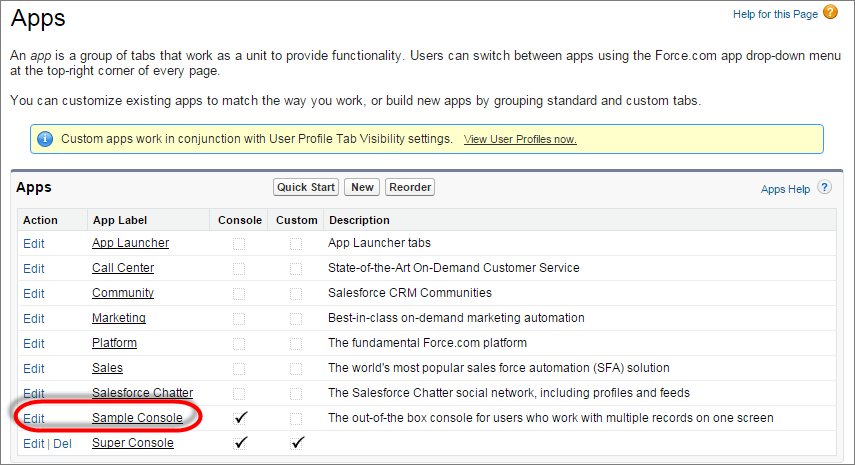Click description 'App Launcher tabs'
The height and width of the screenshot is (465, 855).
coord(380,243)
